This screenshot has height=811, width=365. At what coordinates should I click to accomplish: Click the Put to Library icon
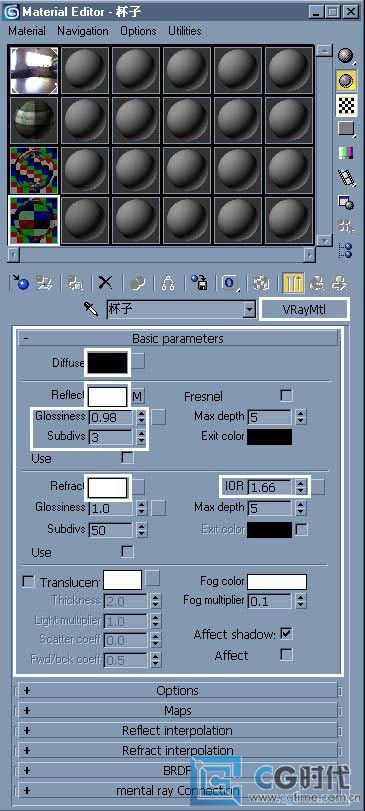tap(199, 282)
